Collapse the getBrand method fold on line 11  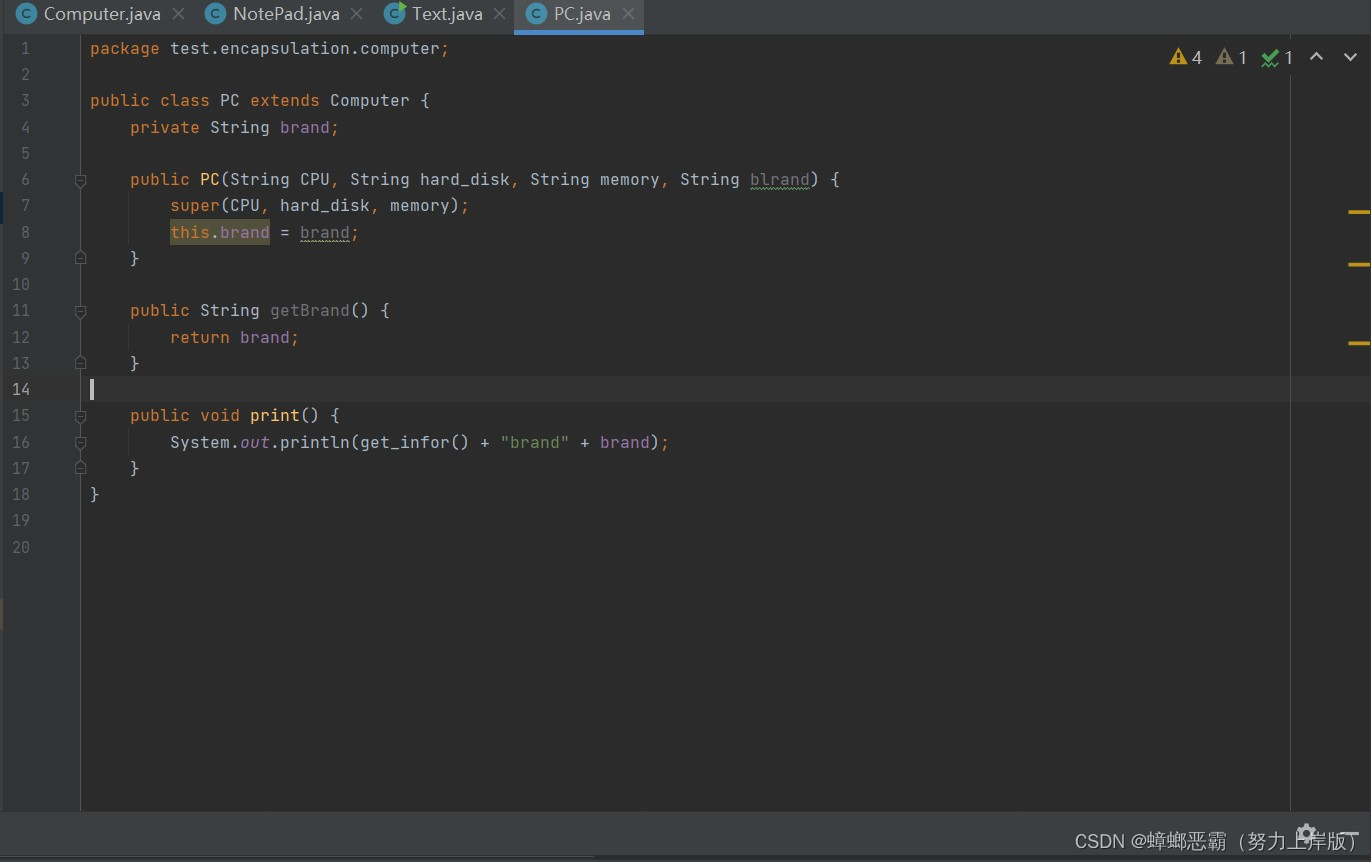coord(80,311)
